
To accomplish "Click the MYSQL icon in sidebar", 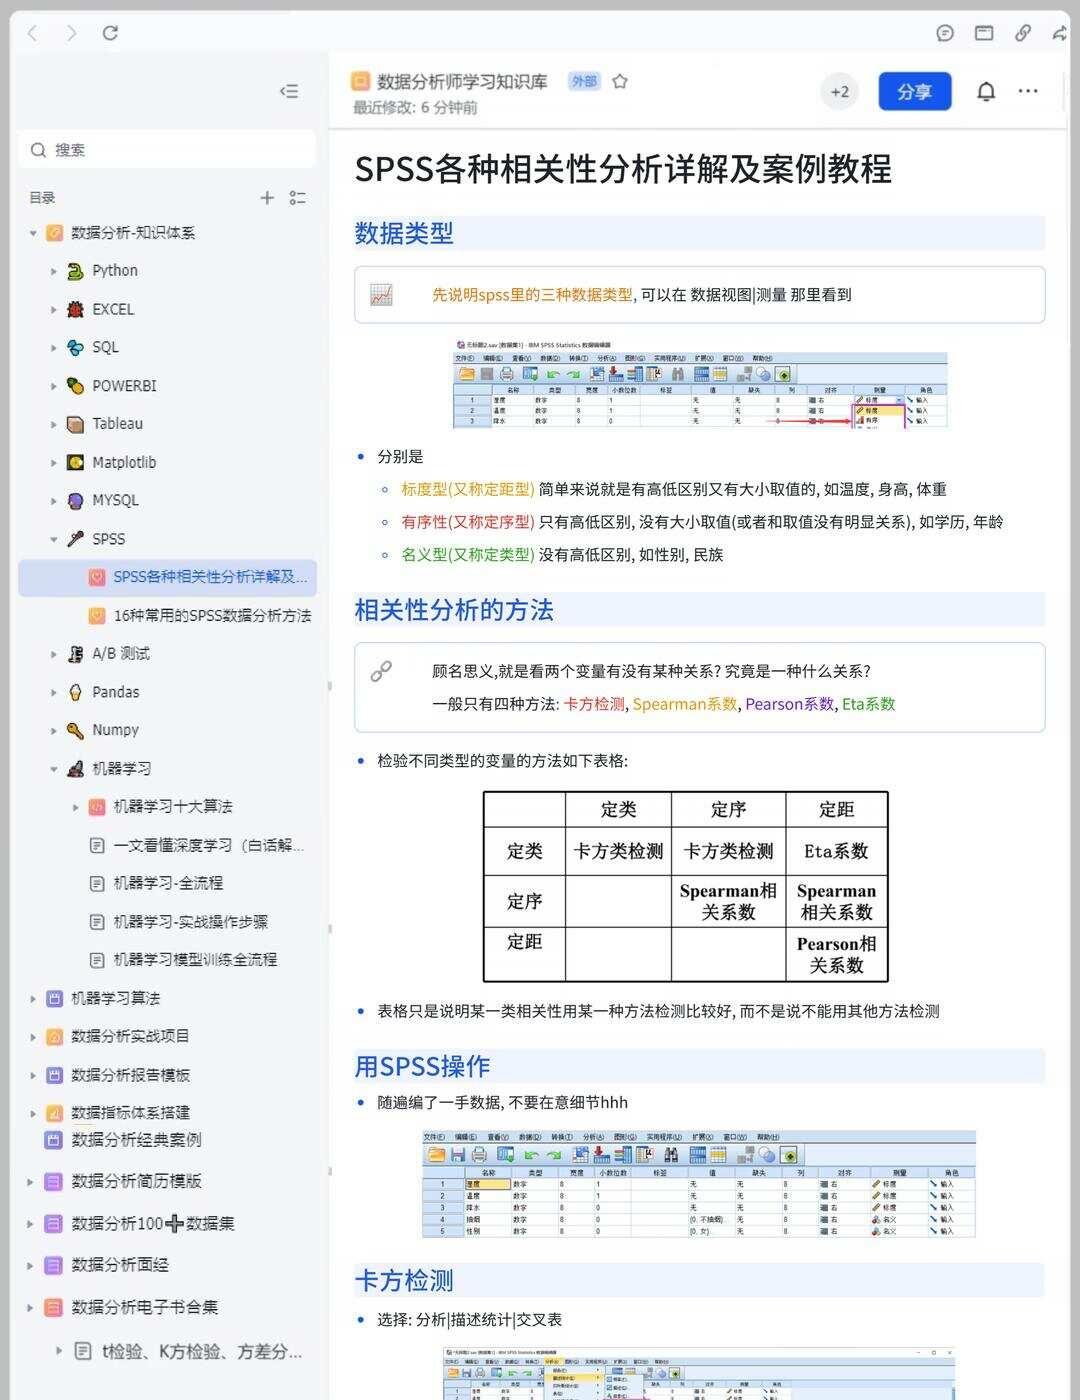I will [75, 500].
